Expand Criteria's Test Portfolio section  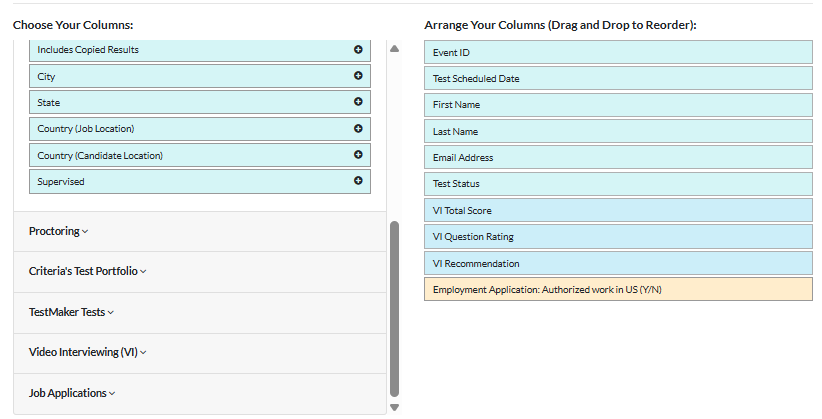tap(88, 271)
